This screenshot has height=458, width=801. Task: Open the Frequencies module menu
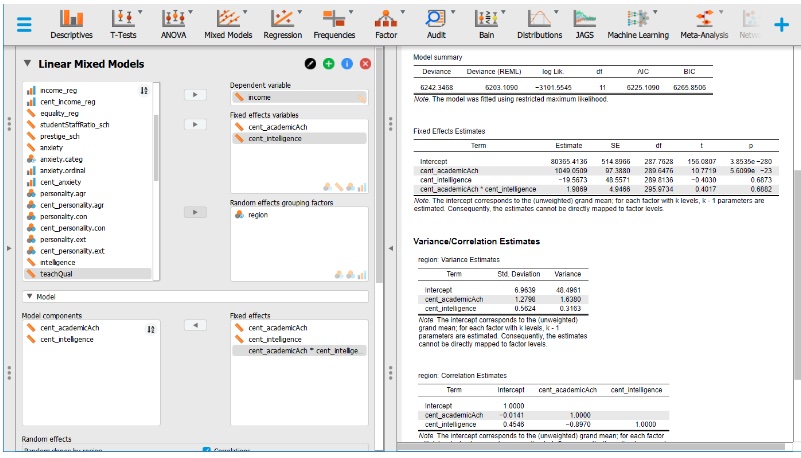coord(334,25)
